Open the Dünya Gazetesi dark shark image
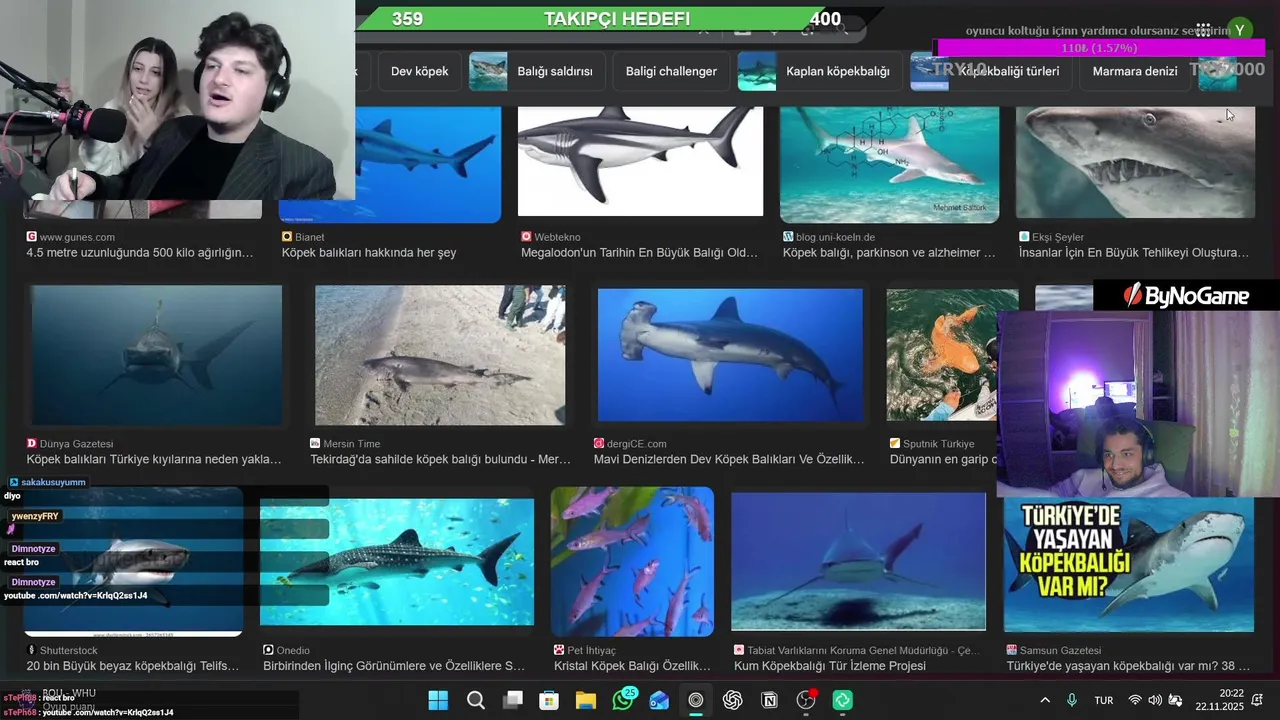 156,356
